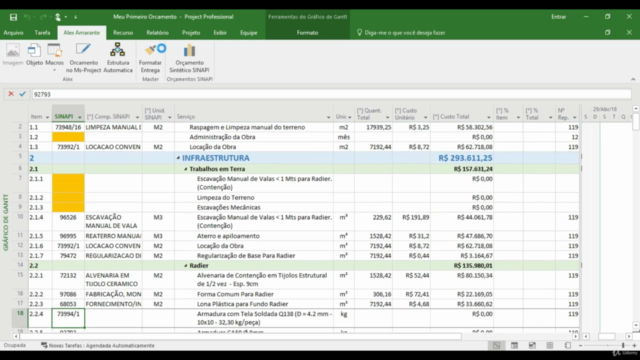Screen dimensions: 640x360
Task: Open the Equipe ribbon tab
Action: click(249, 33)
